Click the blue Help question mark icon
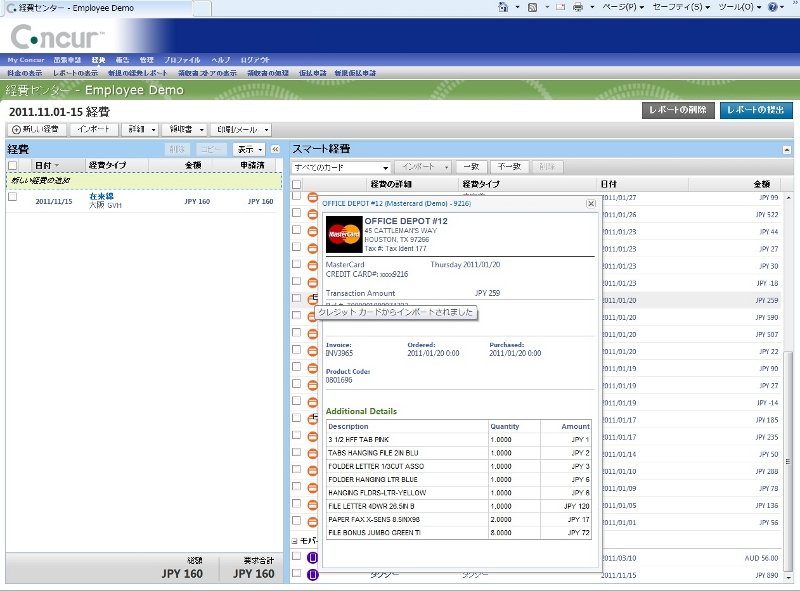This screenshot has width=800, height=591. pyautogui.click(x=772, y=7)
